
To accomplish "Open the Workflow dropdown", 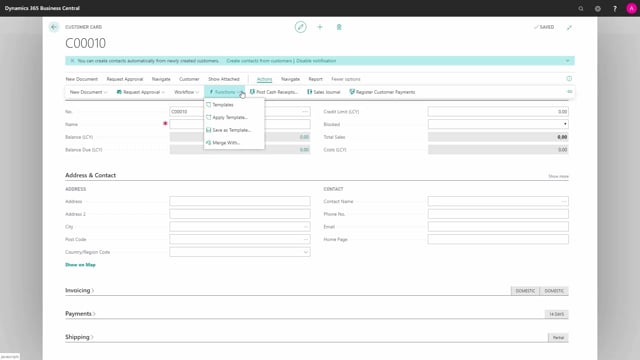I will point(187,92).
